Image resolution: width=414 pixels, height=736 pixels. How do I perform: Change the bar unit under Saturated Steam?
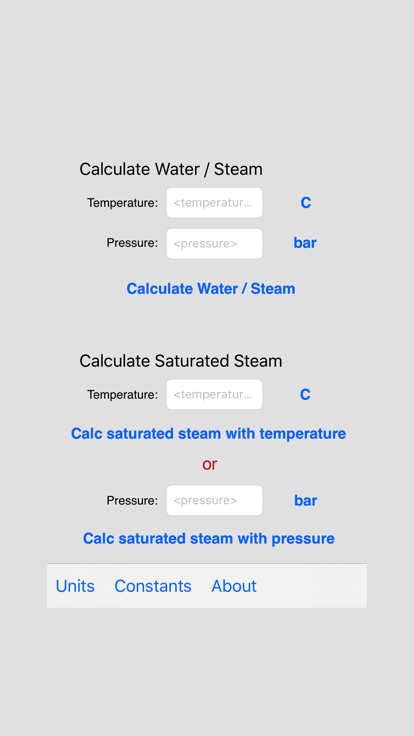(306, 501)
